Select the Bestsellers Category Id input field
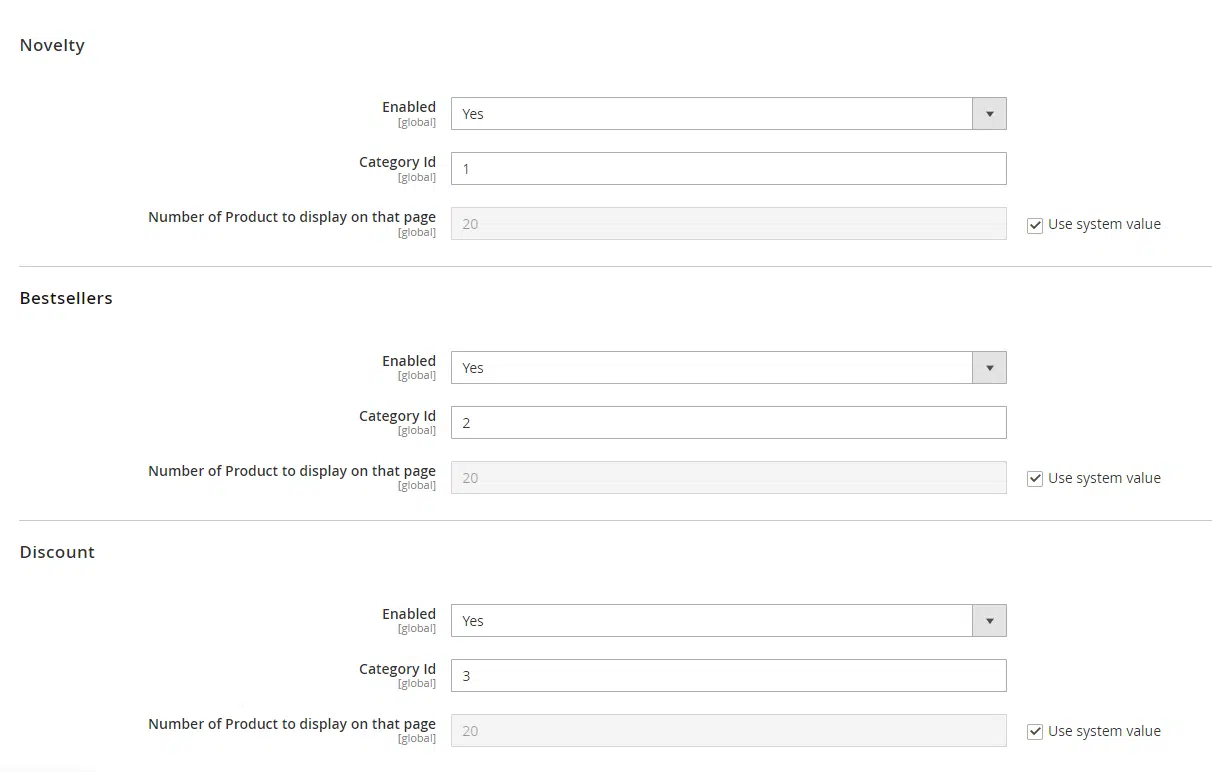 click(x=727, y=422)
